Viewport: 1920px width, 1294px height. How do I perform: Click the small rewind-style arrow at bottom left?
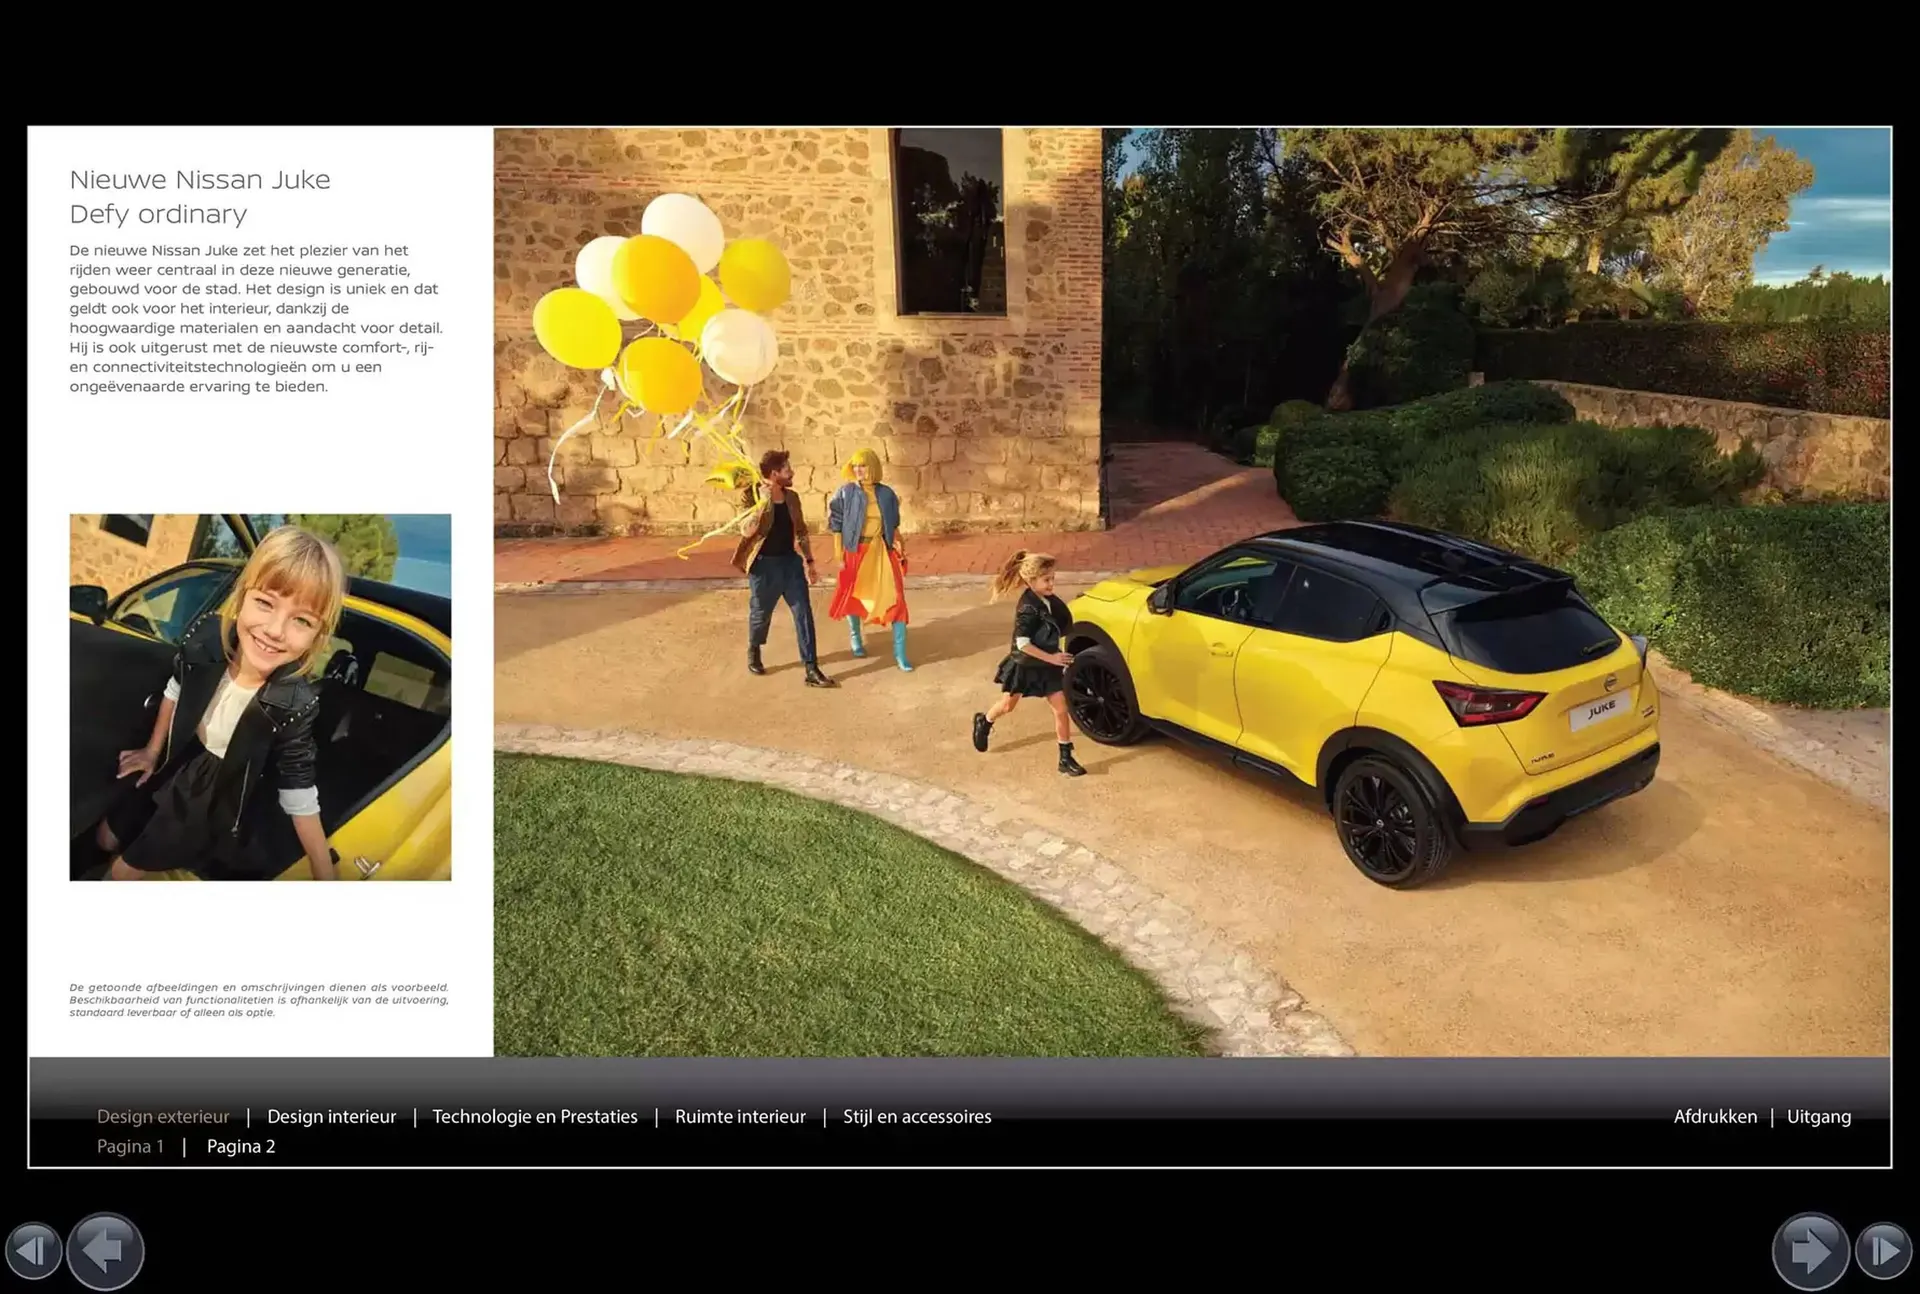point(34,1250)
